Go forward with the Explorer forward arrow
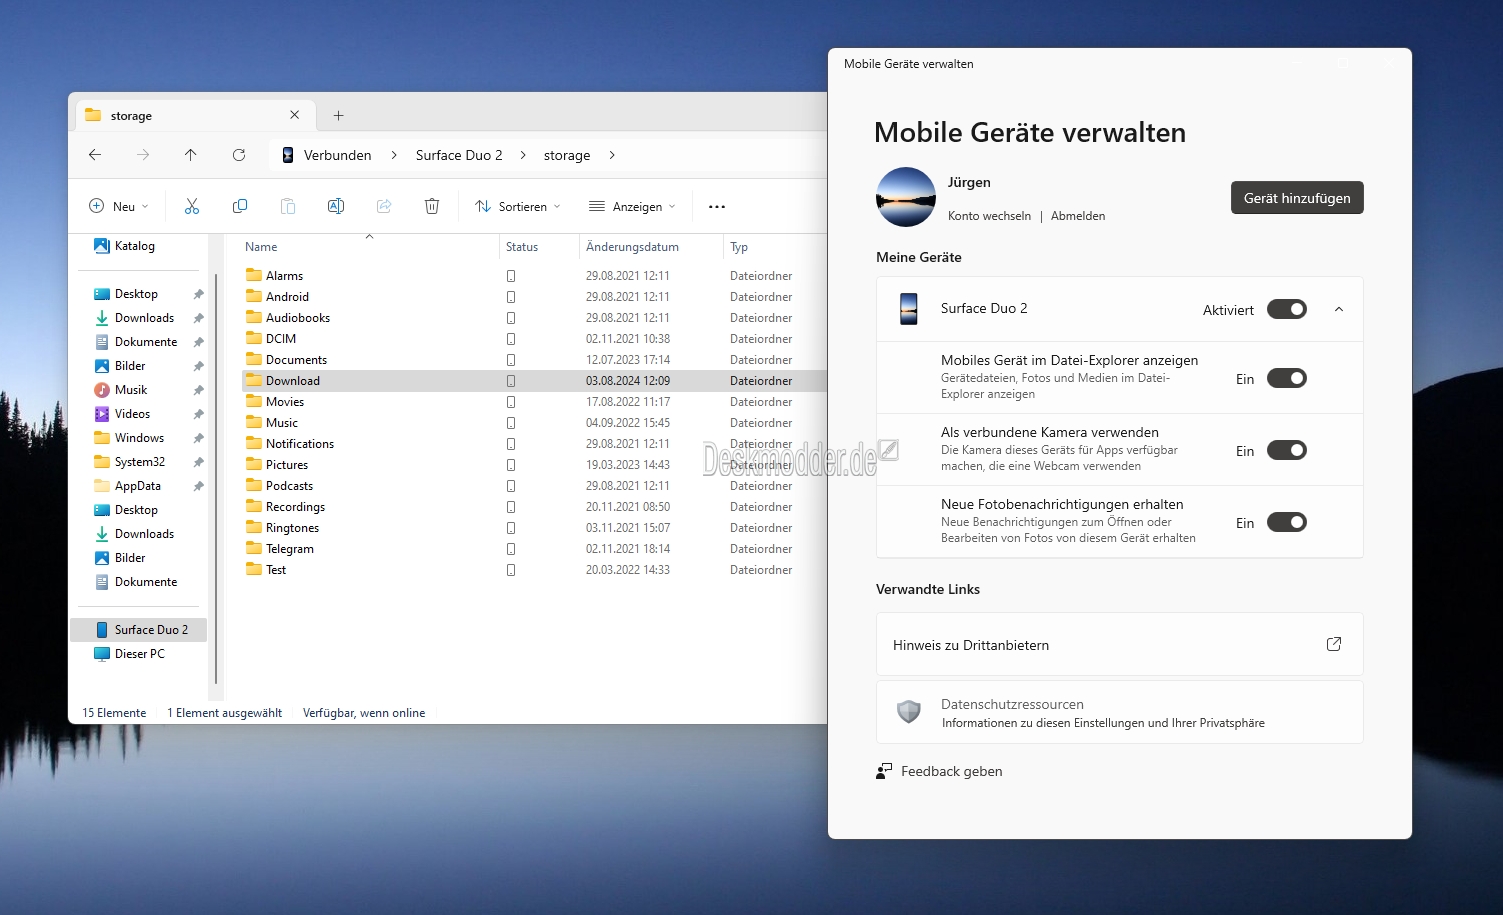 click(x=143, y=155)
